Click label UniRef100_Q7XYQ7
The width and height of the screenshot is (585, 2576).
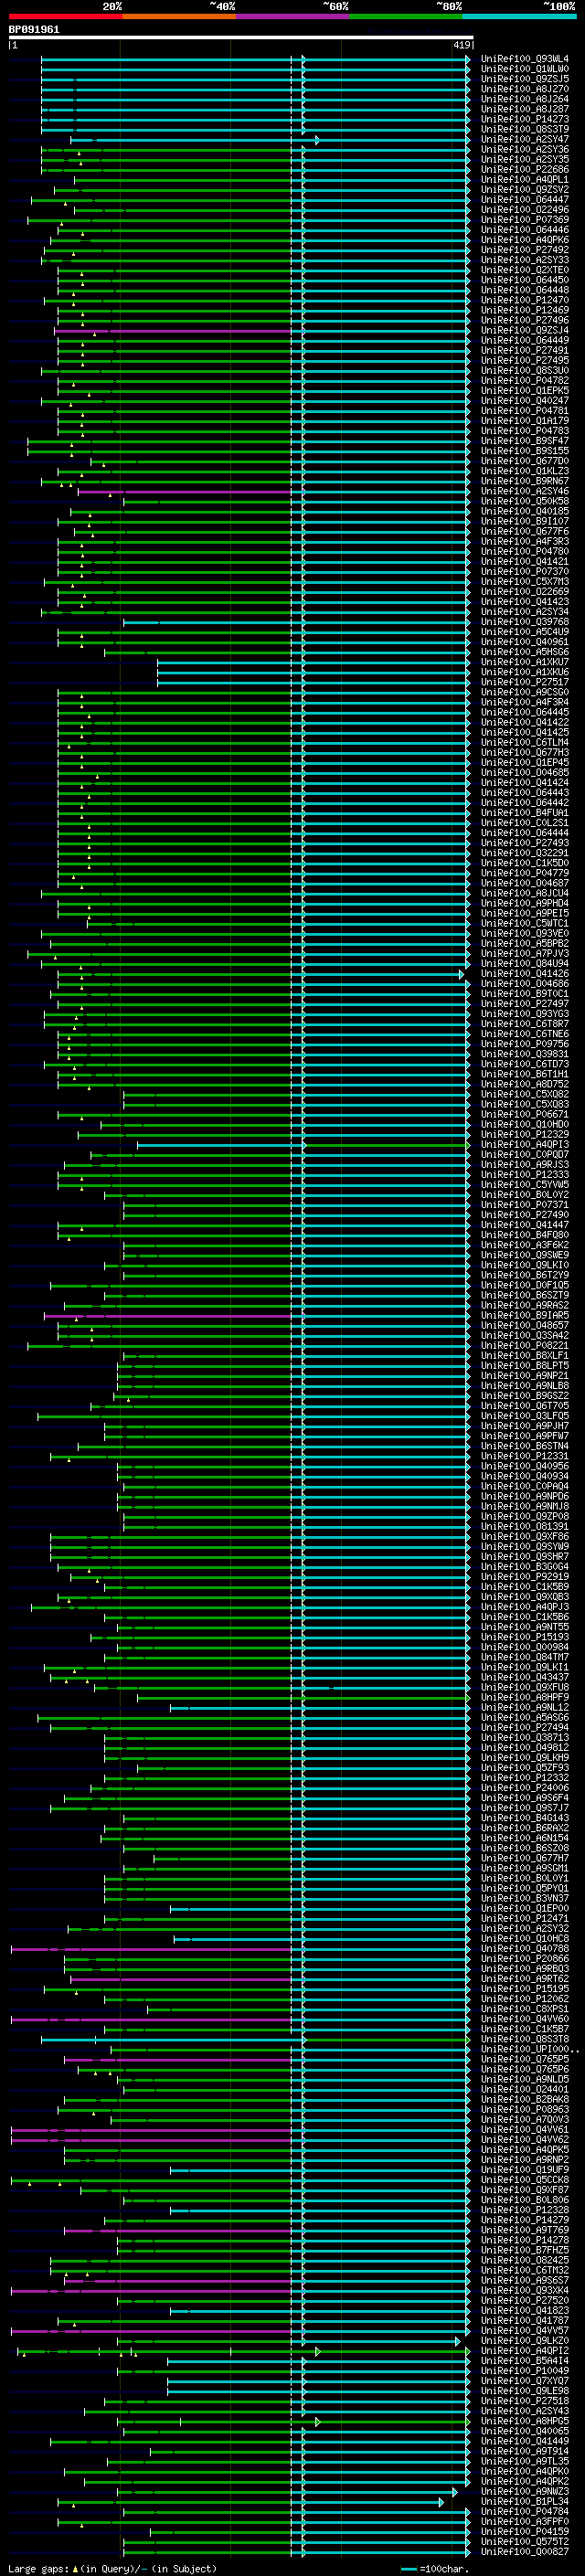(525, 2381)
